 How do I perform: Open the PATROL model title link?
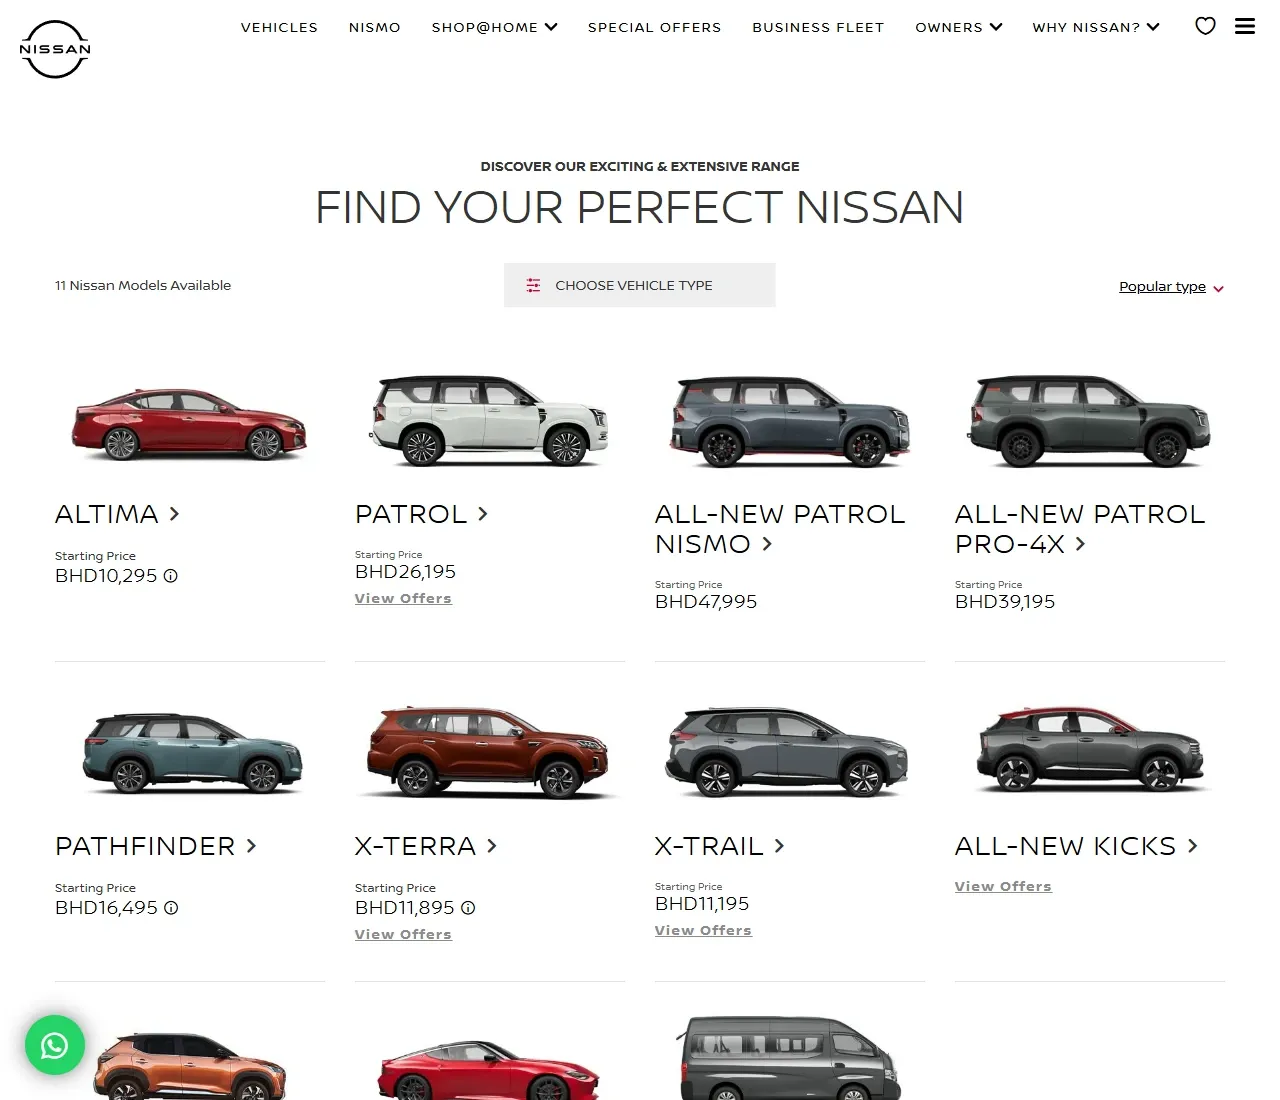pos(421,514)
